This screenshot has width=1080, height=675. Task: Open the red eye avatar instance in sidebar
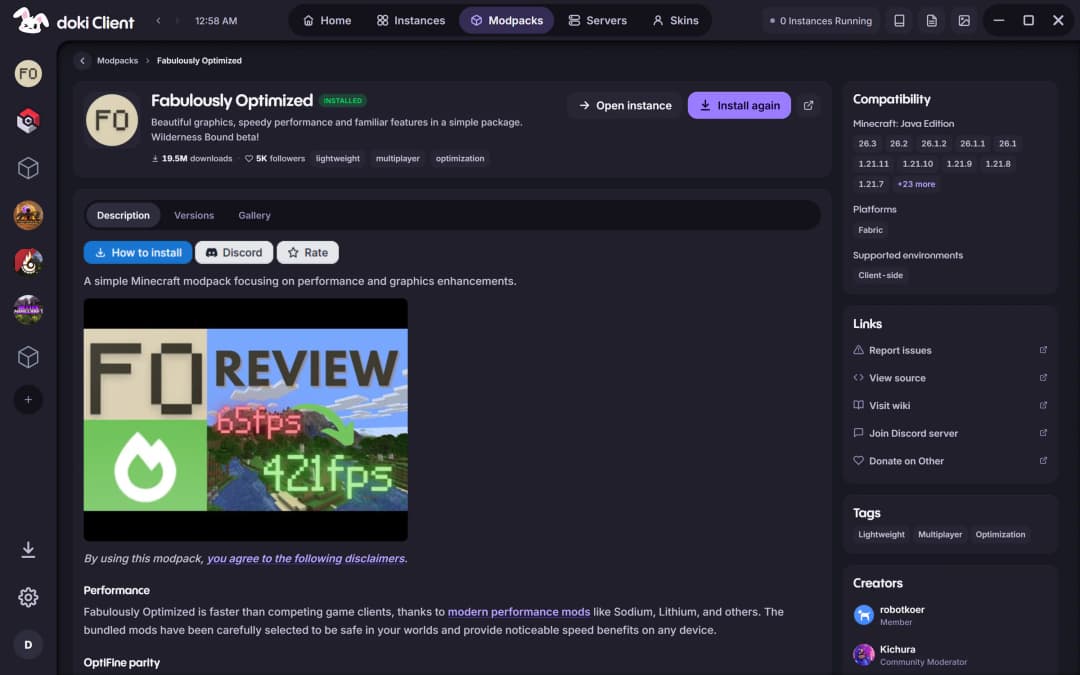click(x=28, y=262)
